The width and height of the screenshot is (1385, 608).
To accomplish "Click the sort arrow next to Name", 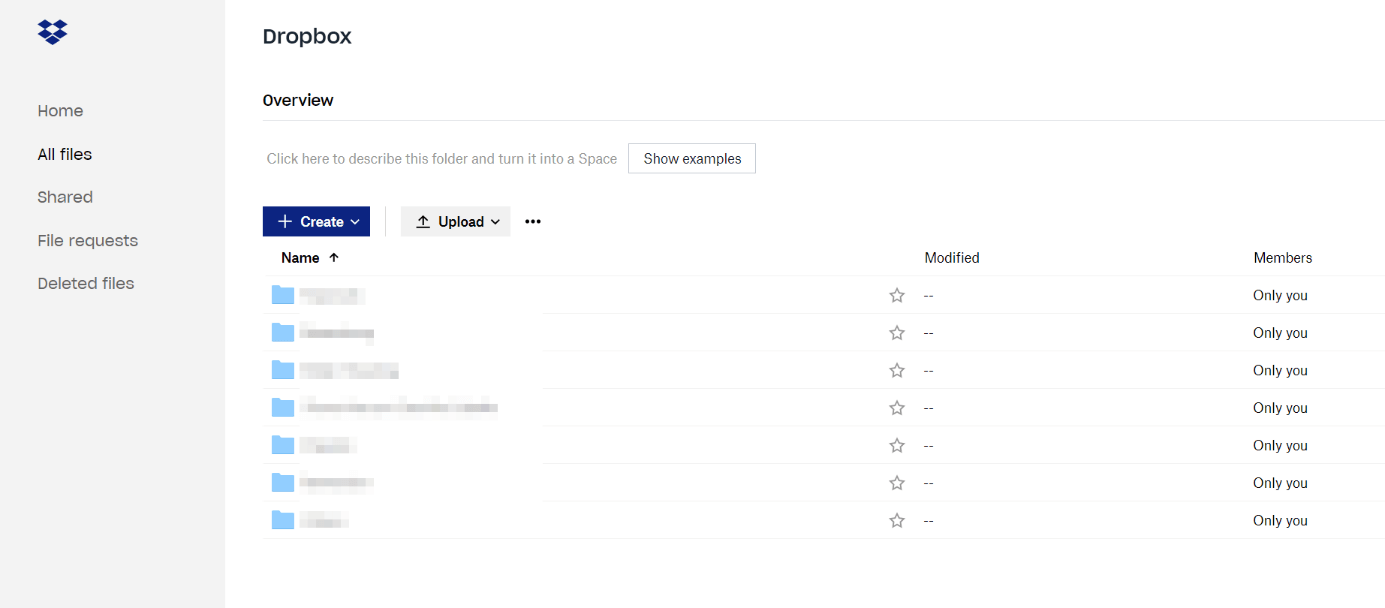I will click(x=334, y=258).
